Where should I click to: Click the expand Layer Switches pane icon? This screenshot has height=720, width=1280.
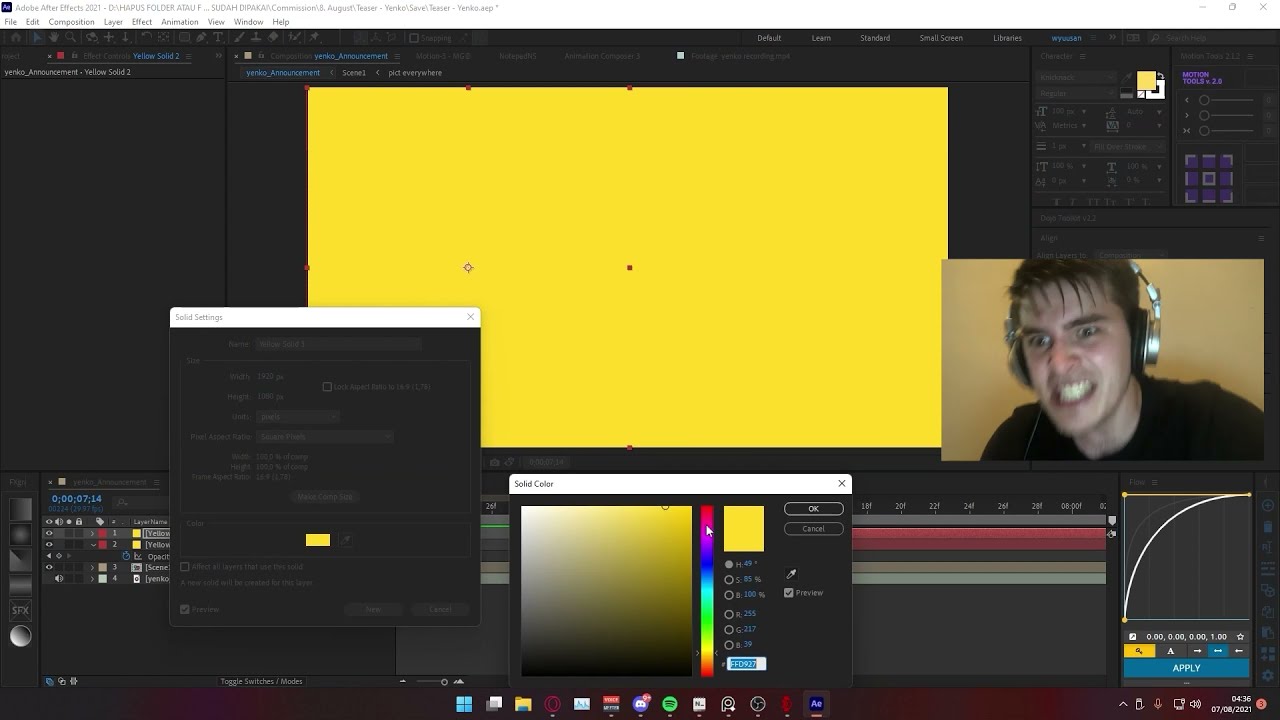(49, 682)
